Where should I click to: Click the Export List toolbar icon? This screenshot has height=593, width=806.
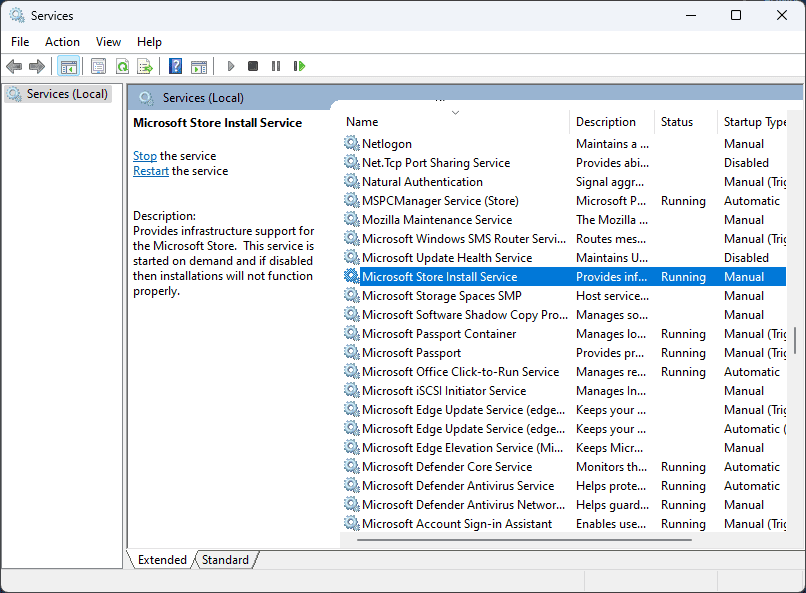point(145,66)
